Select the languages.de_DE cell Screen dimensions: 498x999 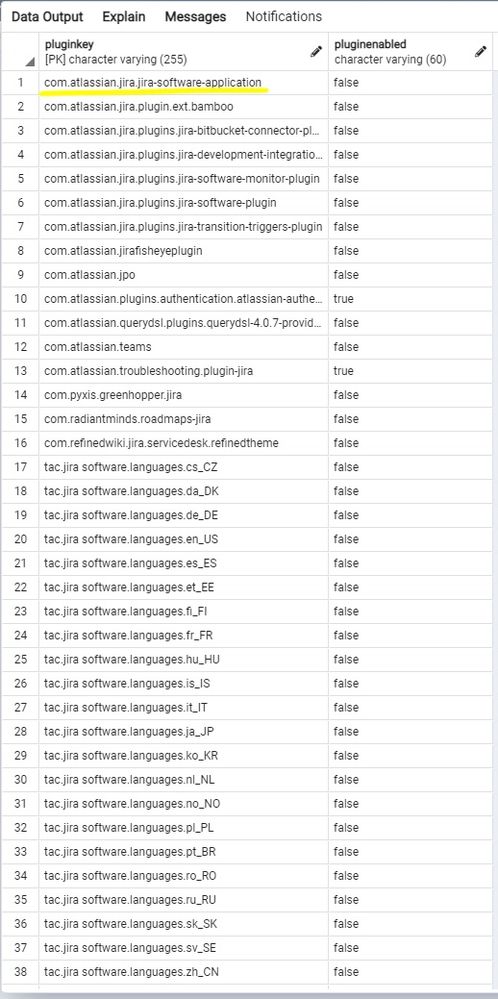[x=183, y=515]
